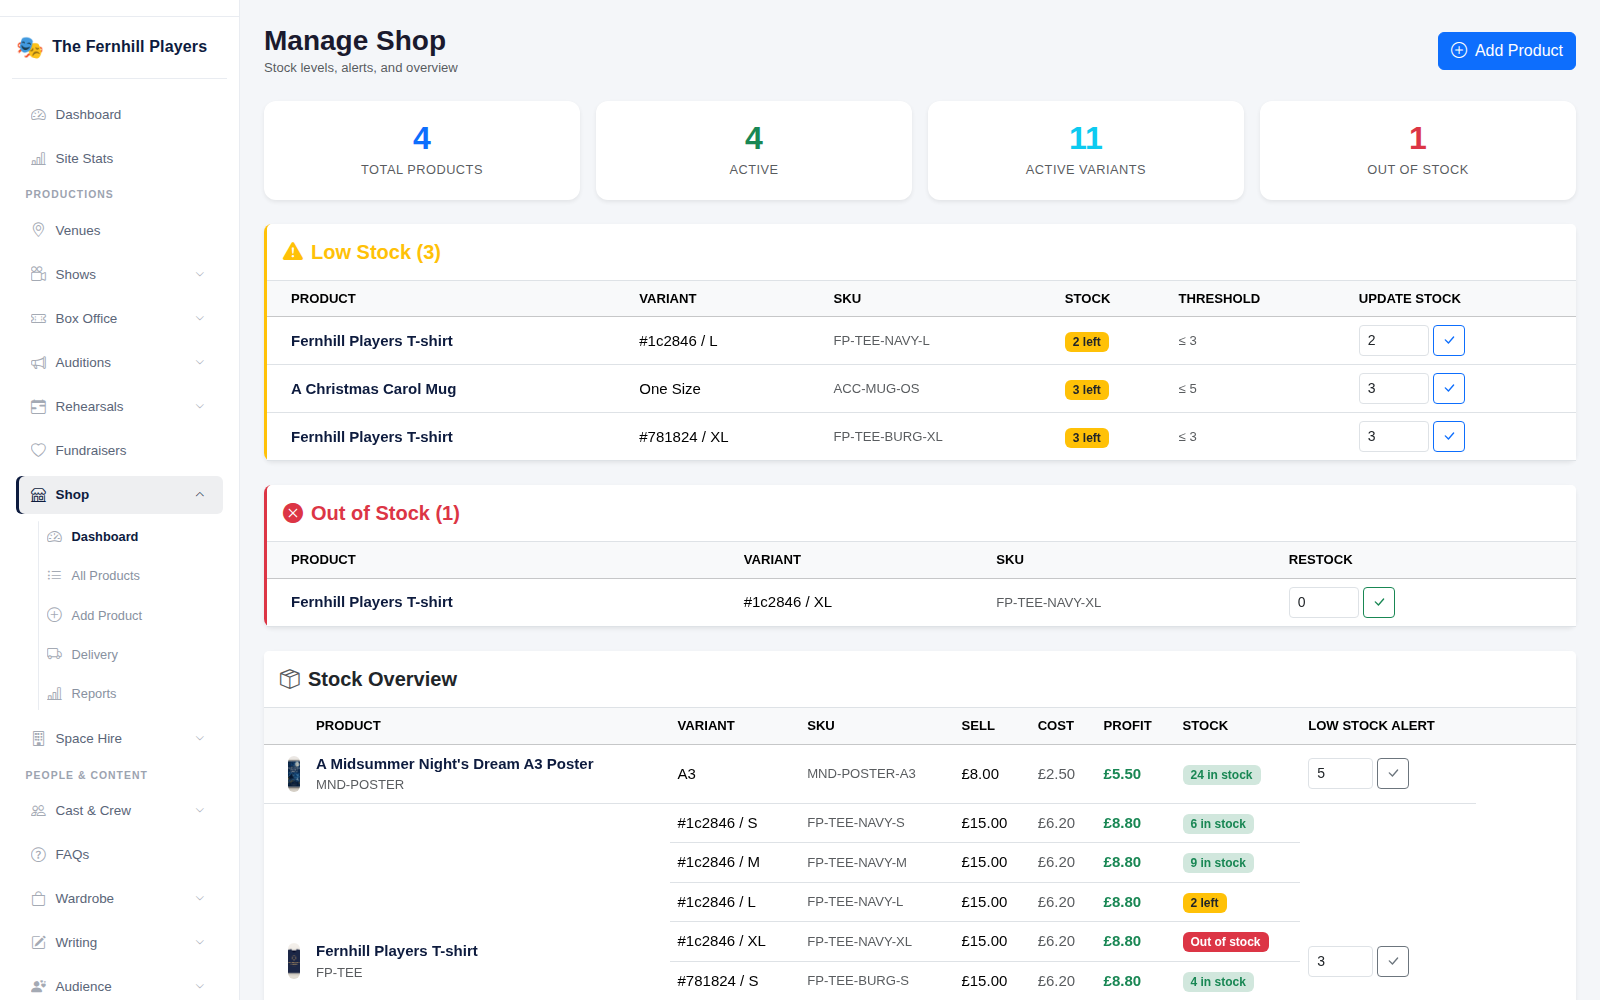This screenshot has width=1600, height=1000.
Task: Click the Stock Overview box icon
Action: pos(290,679)
